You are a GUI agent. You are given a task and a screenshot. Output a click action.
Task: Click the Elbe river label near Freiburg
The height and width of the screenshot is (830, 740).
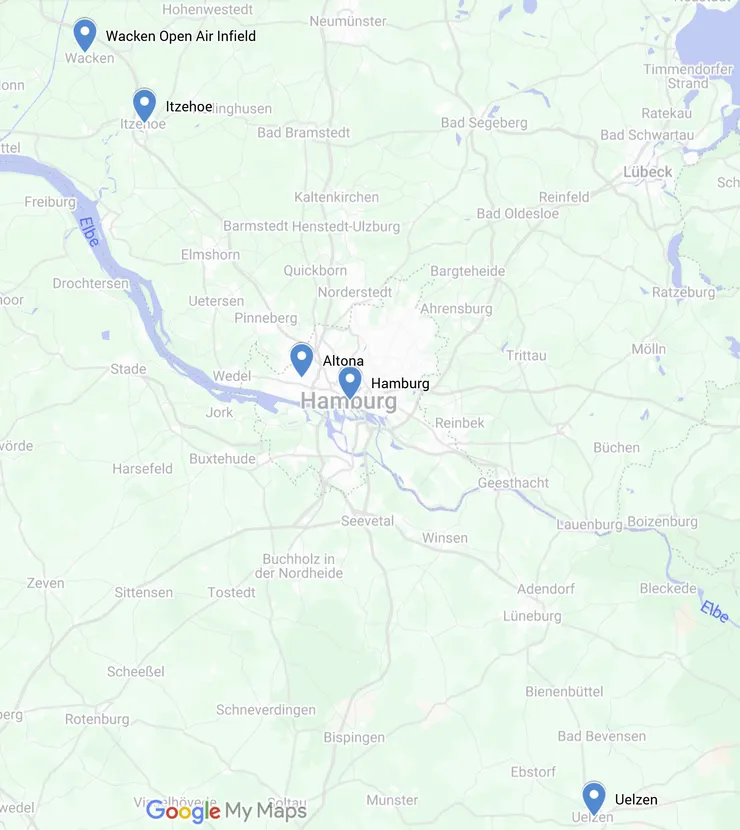pyautogui.click(x=89, y=232)
